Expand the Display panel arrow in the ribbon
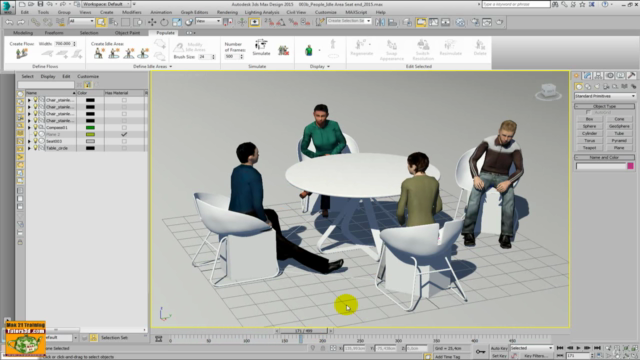Viewport: 640px width, 360px height. (x=328, y=67)
